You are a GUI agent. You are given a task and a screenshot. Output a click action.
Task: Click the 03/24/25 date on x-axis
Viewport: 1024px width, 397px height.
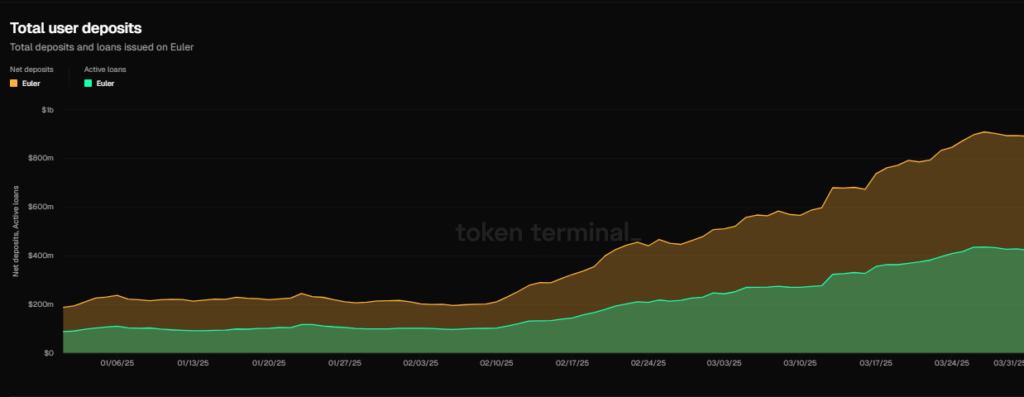[952, 362]
